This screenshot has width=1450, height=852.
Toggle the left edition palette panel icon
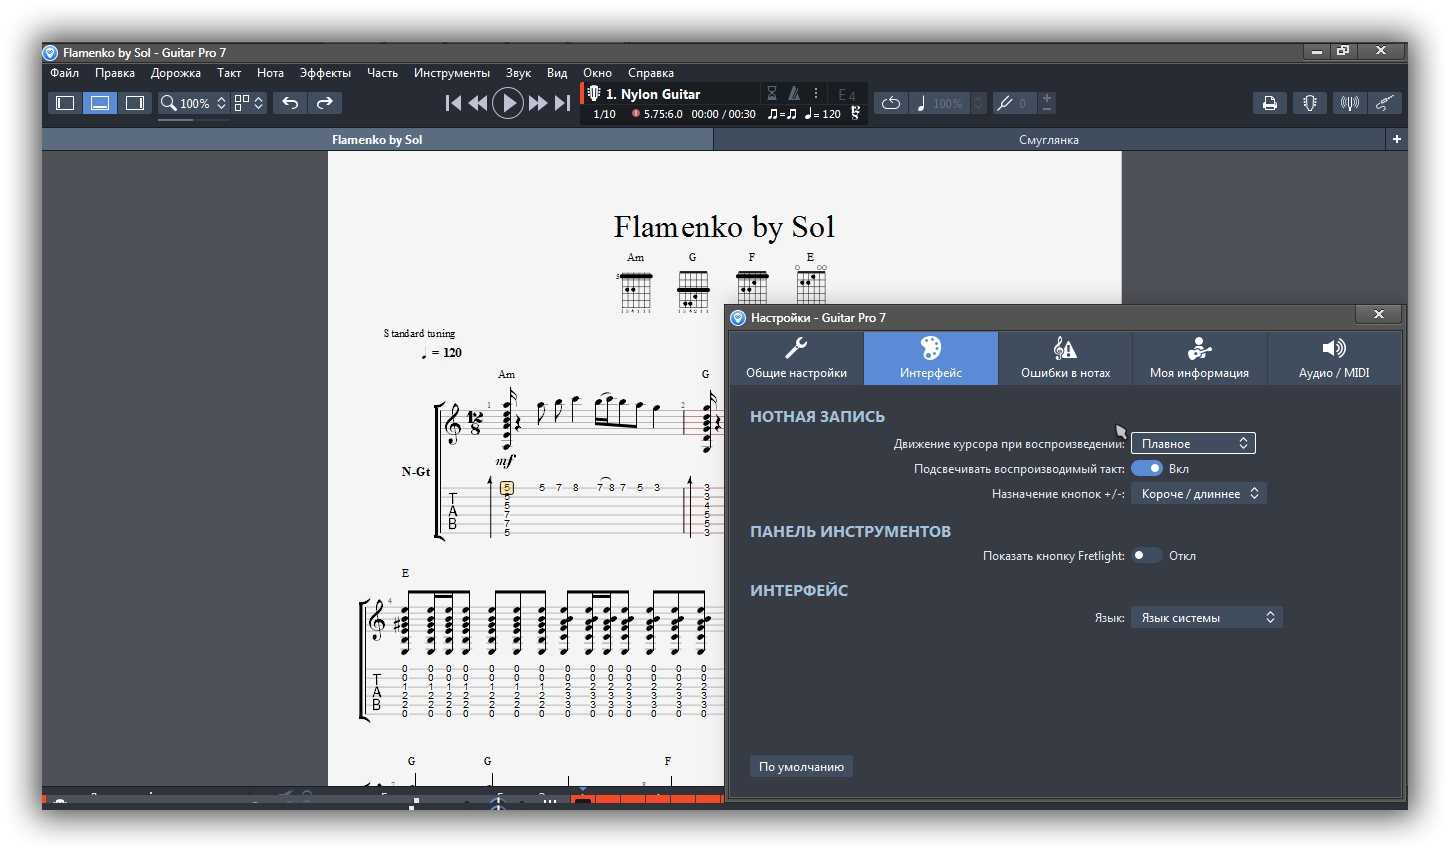click(65, 103)
